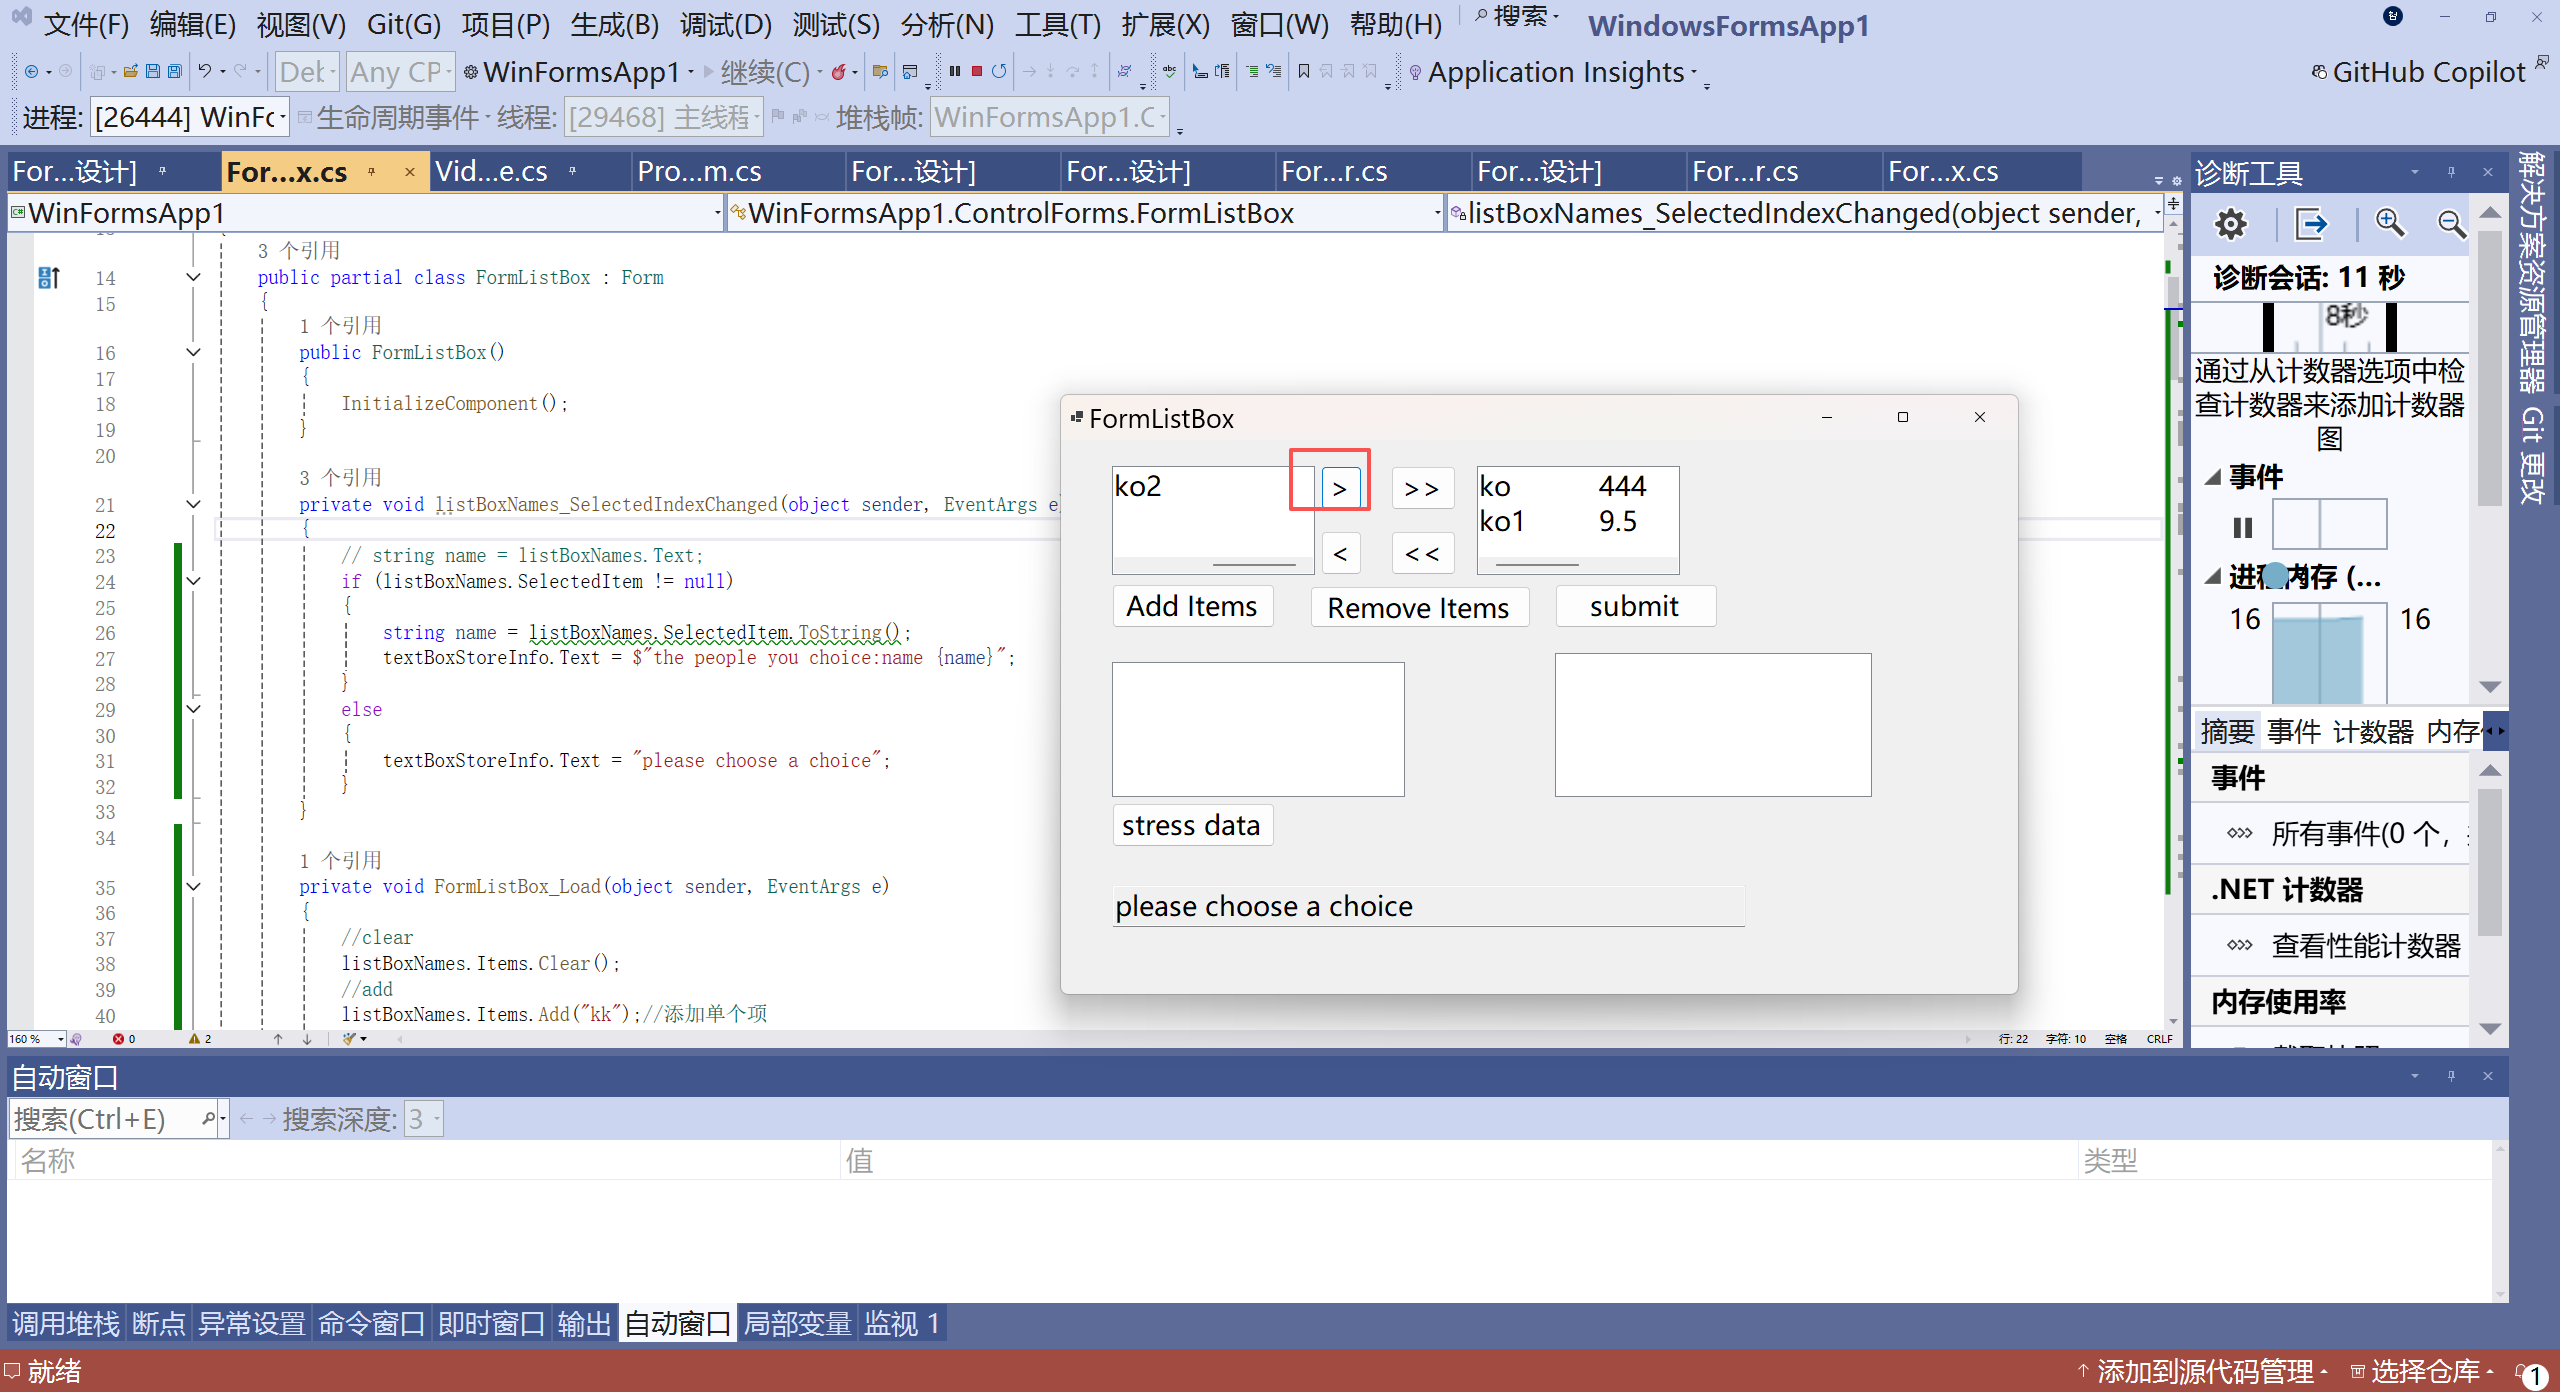Click the Add Items button
The width and height of the screenshot is (2560, 1392).
(1192, 607)
